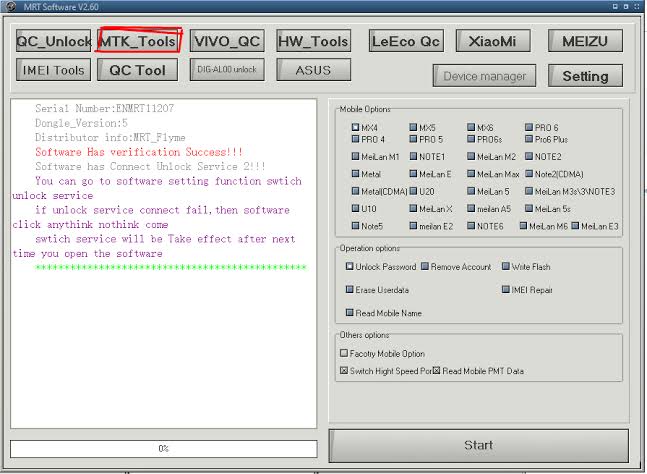Enable Facotry Mobile Option checkbox

344,353
